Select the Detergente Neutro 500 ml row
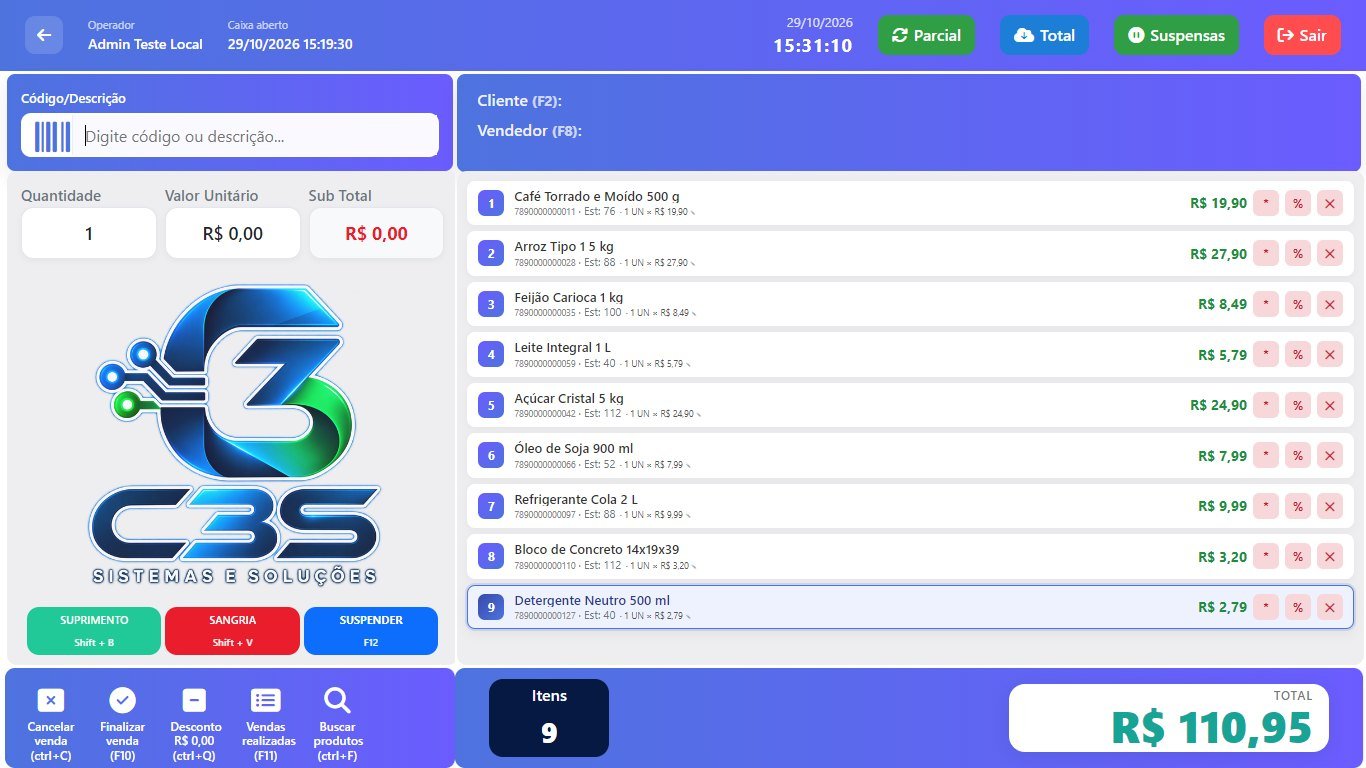Viewport: 1366px width, 768px height. pos(910,607)
